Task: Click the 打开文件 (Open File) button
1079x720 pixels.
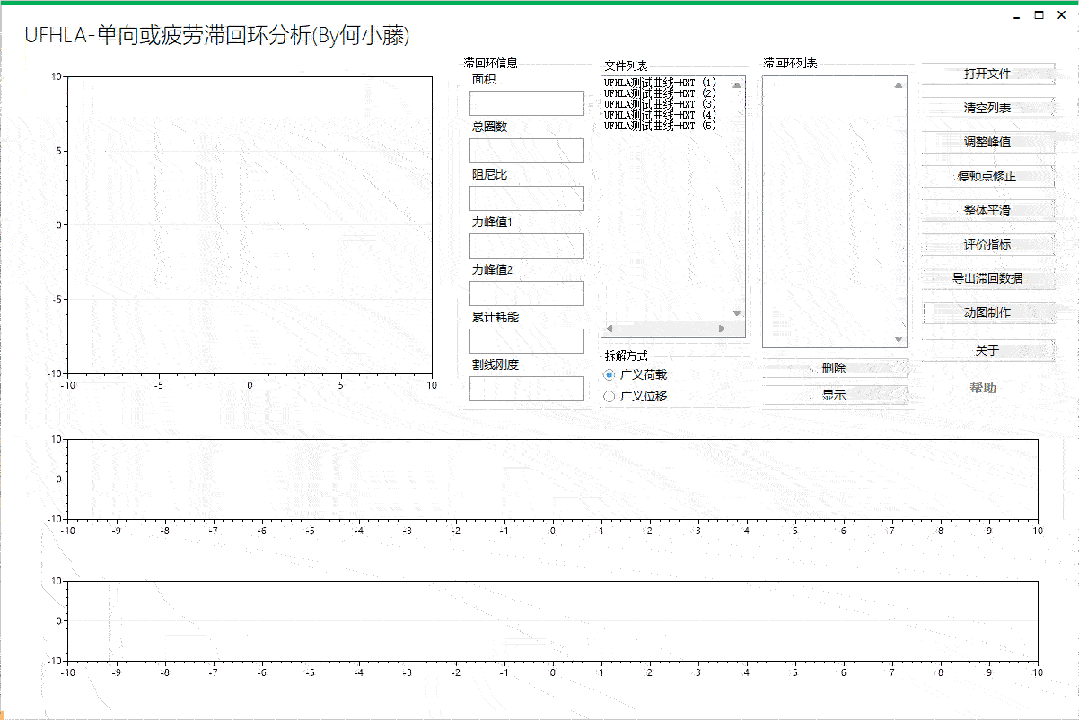Action: (x=989, y=74)
